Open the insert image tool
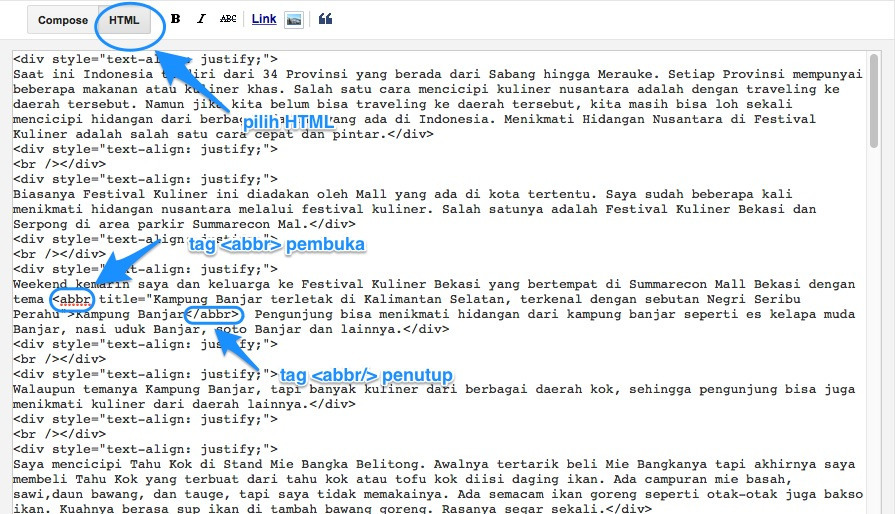This screenshot has height=514, width=895. tap(293, 19)
